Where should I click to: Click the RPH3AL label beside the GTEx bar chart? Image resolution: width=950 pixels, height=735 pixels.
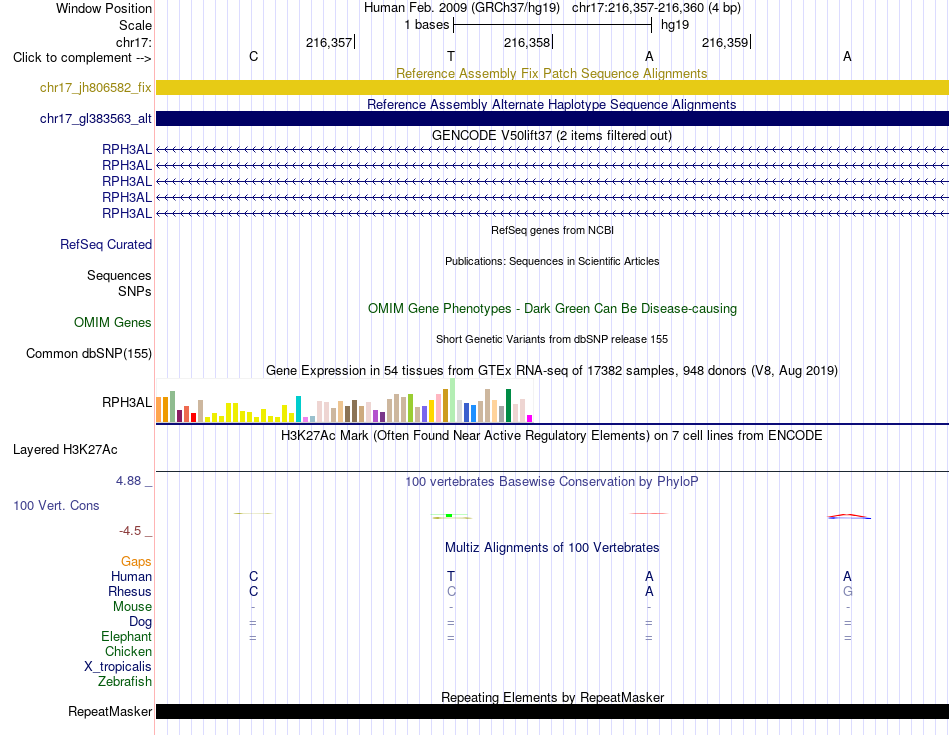[127, 402]
